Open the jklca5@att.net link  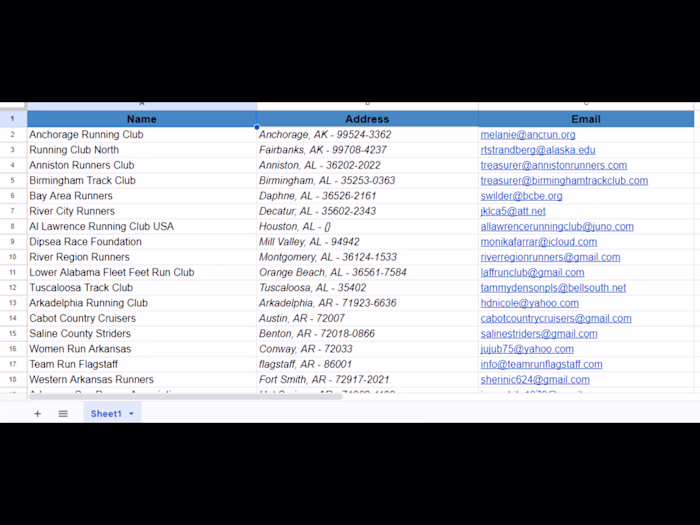(x=513, y=211)
